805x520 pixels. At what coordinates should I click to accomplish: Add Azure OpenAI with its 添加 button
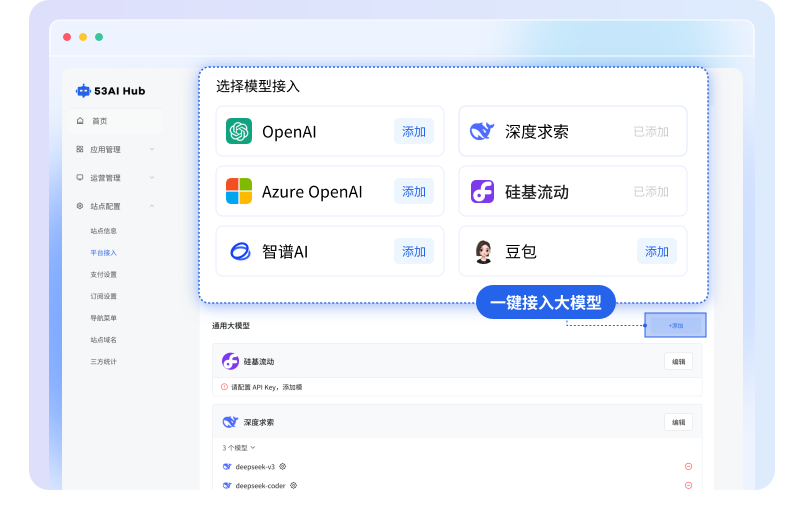[414, 191]
